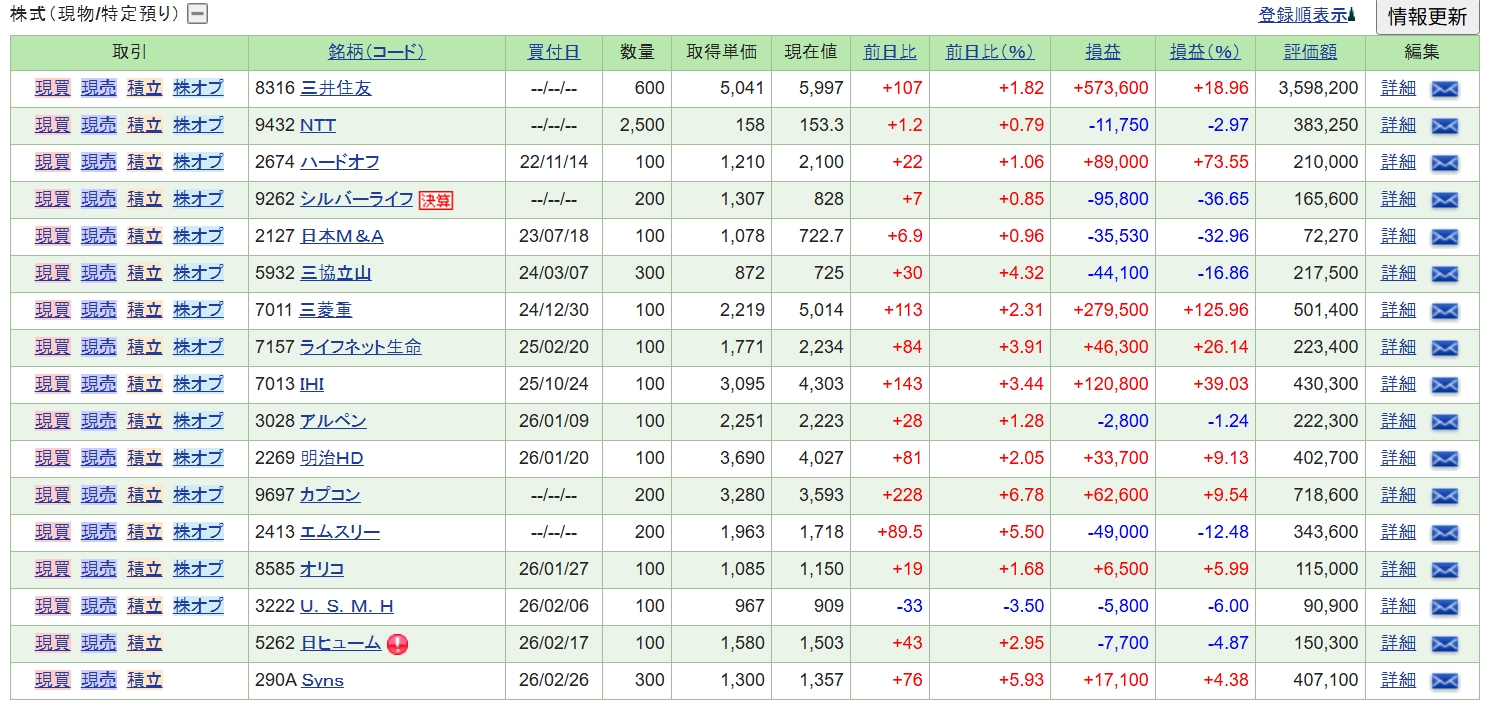This screenshot has width=1491, height=717.
Task: Click the envelope icon in Syns row
Action: pos(1444,681)
